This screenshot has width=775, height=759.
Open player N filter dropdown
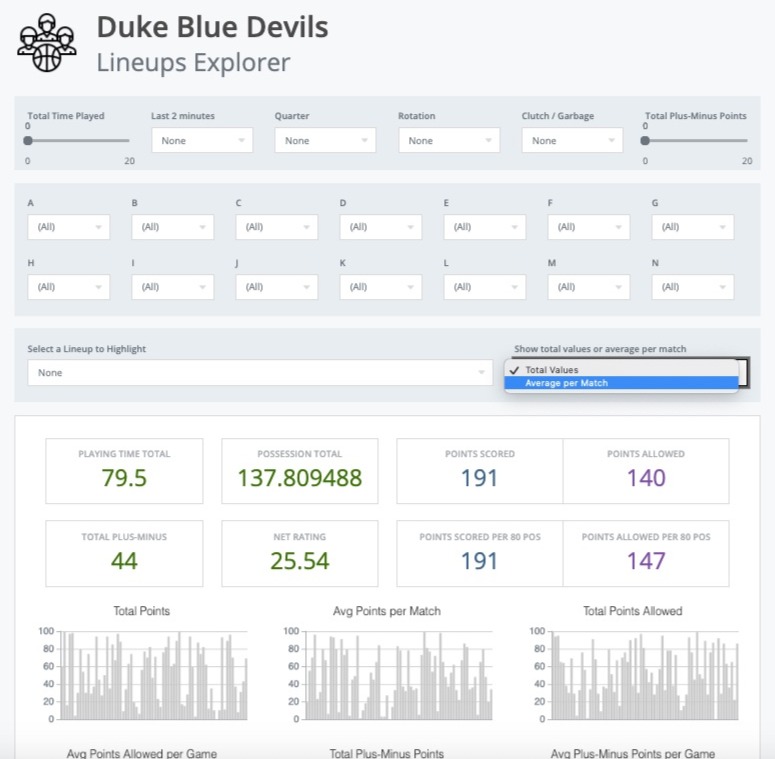692,287
